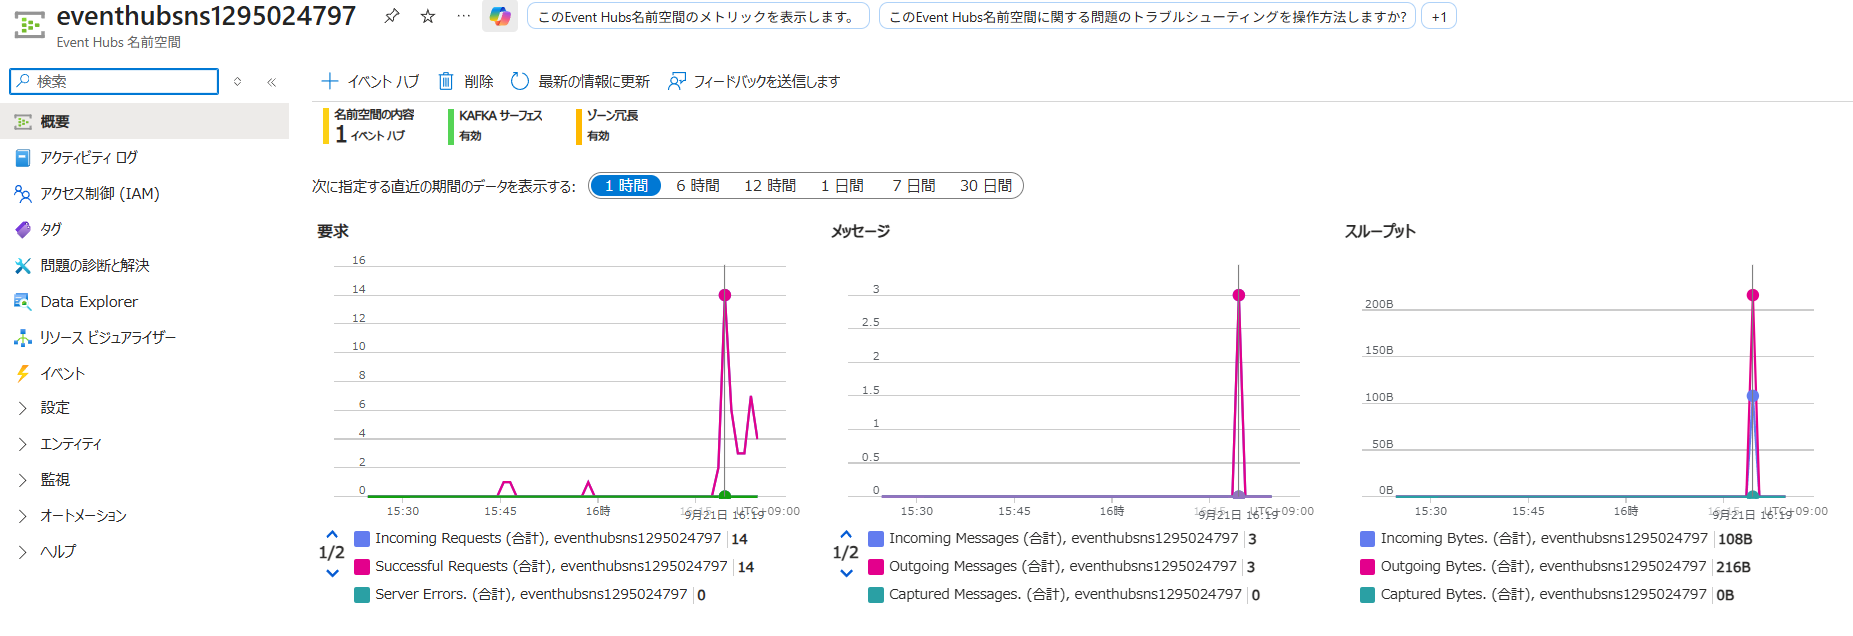
Task: Click Outgoing Bytes legend color swatch
Action: pos(1367,567)
